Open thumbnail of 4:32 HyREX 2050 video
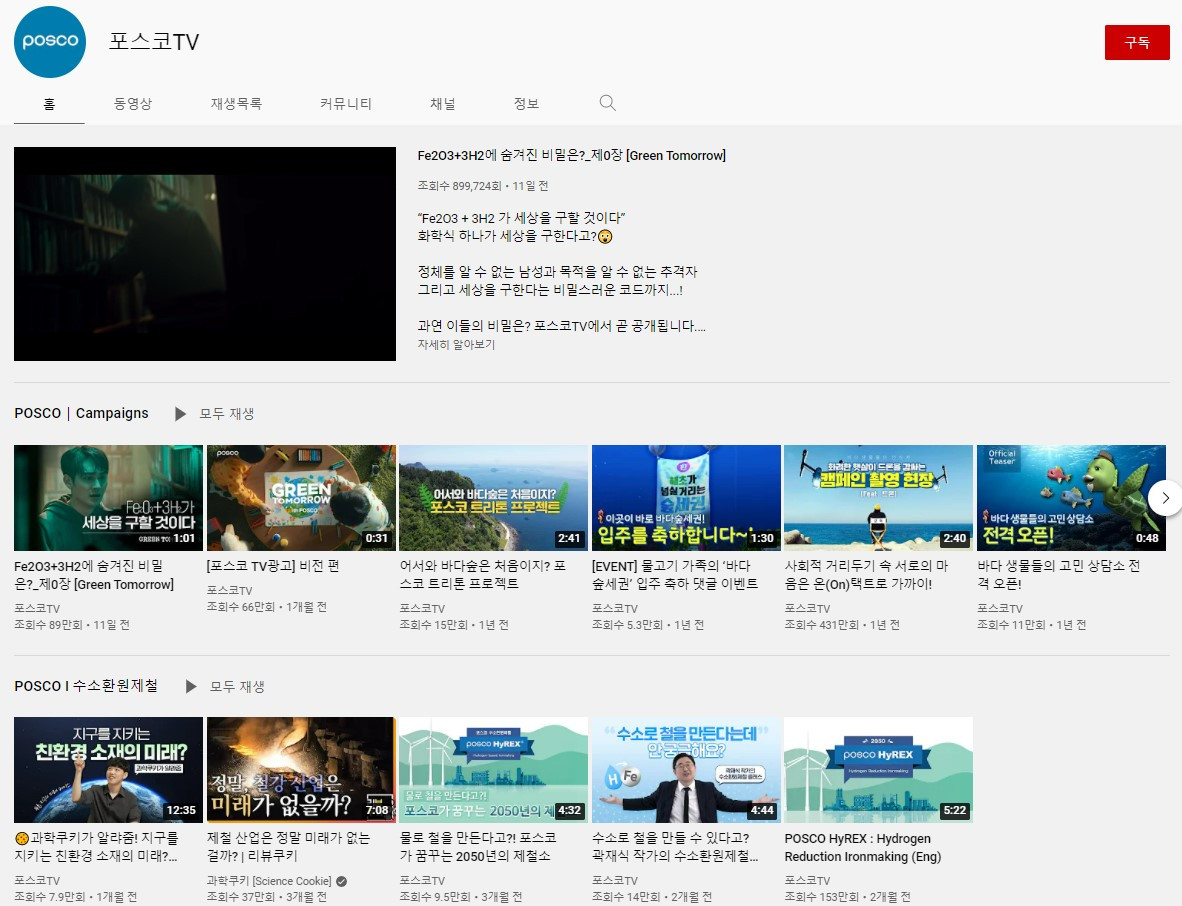 pos(494,770)
